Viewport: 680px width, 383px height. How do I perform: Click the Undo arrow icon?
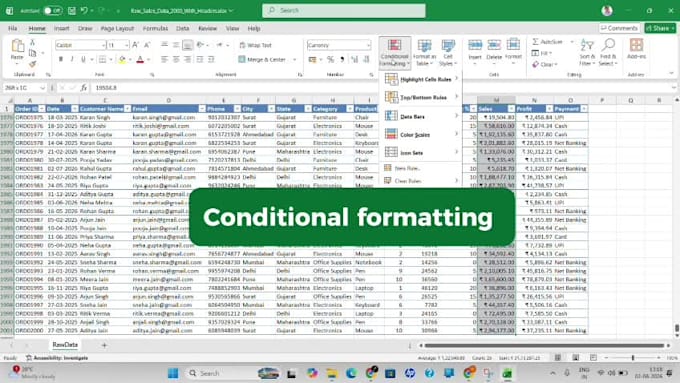pos(84,10)
